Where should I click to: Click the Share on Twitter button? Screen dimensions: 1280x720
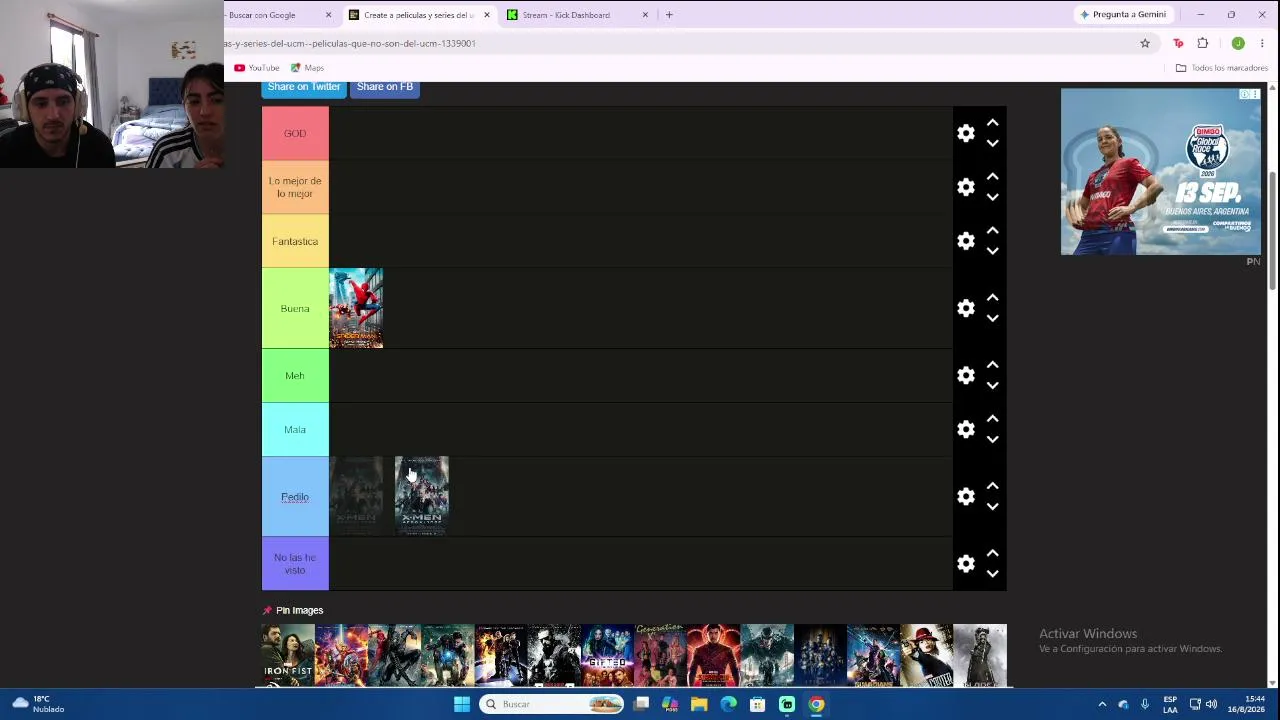pyautogui.click(x=304, y=87)
